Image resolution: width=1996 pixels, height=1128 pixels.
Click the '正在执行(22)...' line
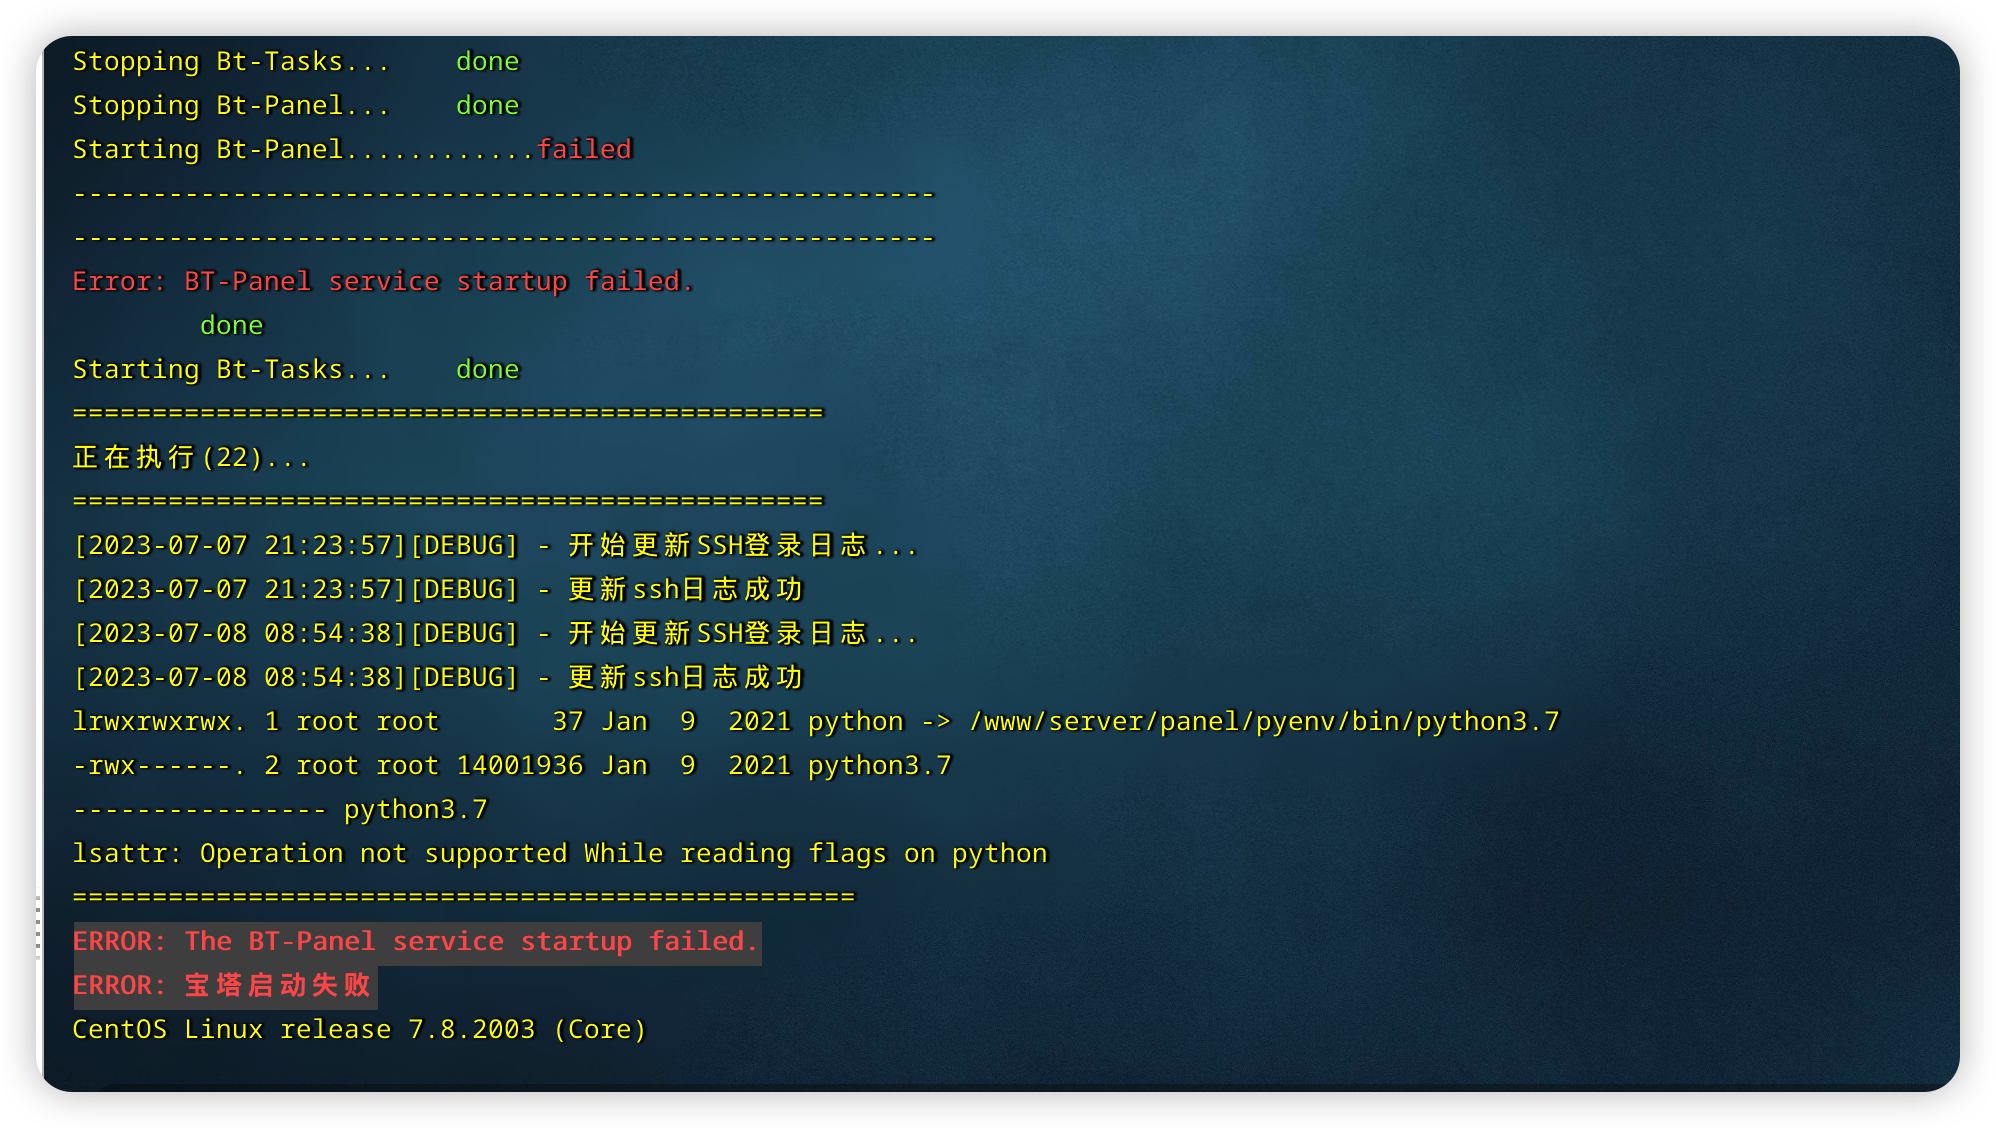coord(191,458)
